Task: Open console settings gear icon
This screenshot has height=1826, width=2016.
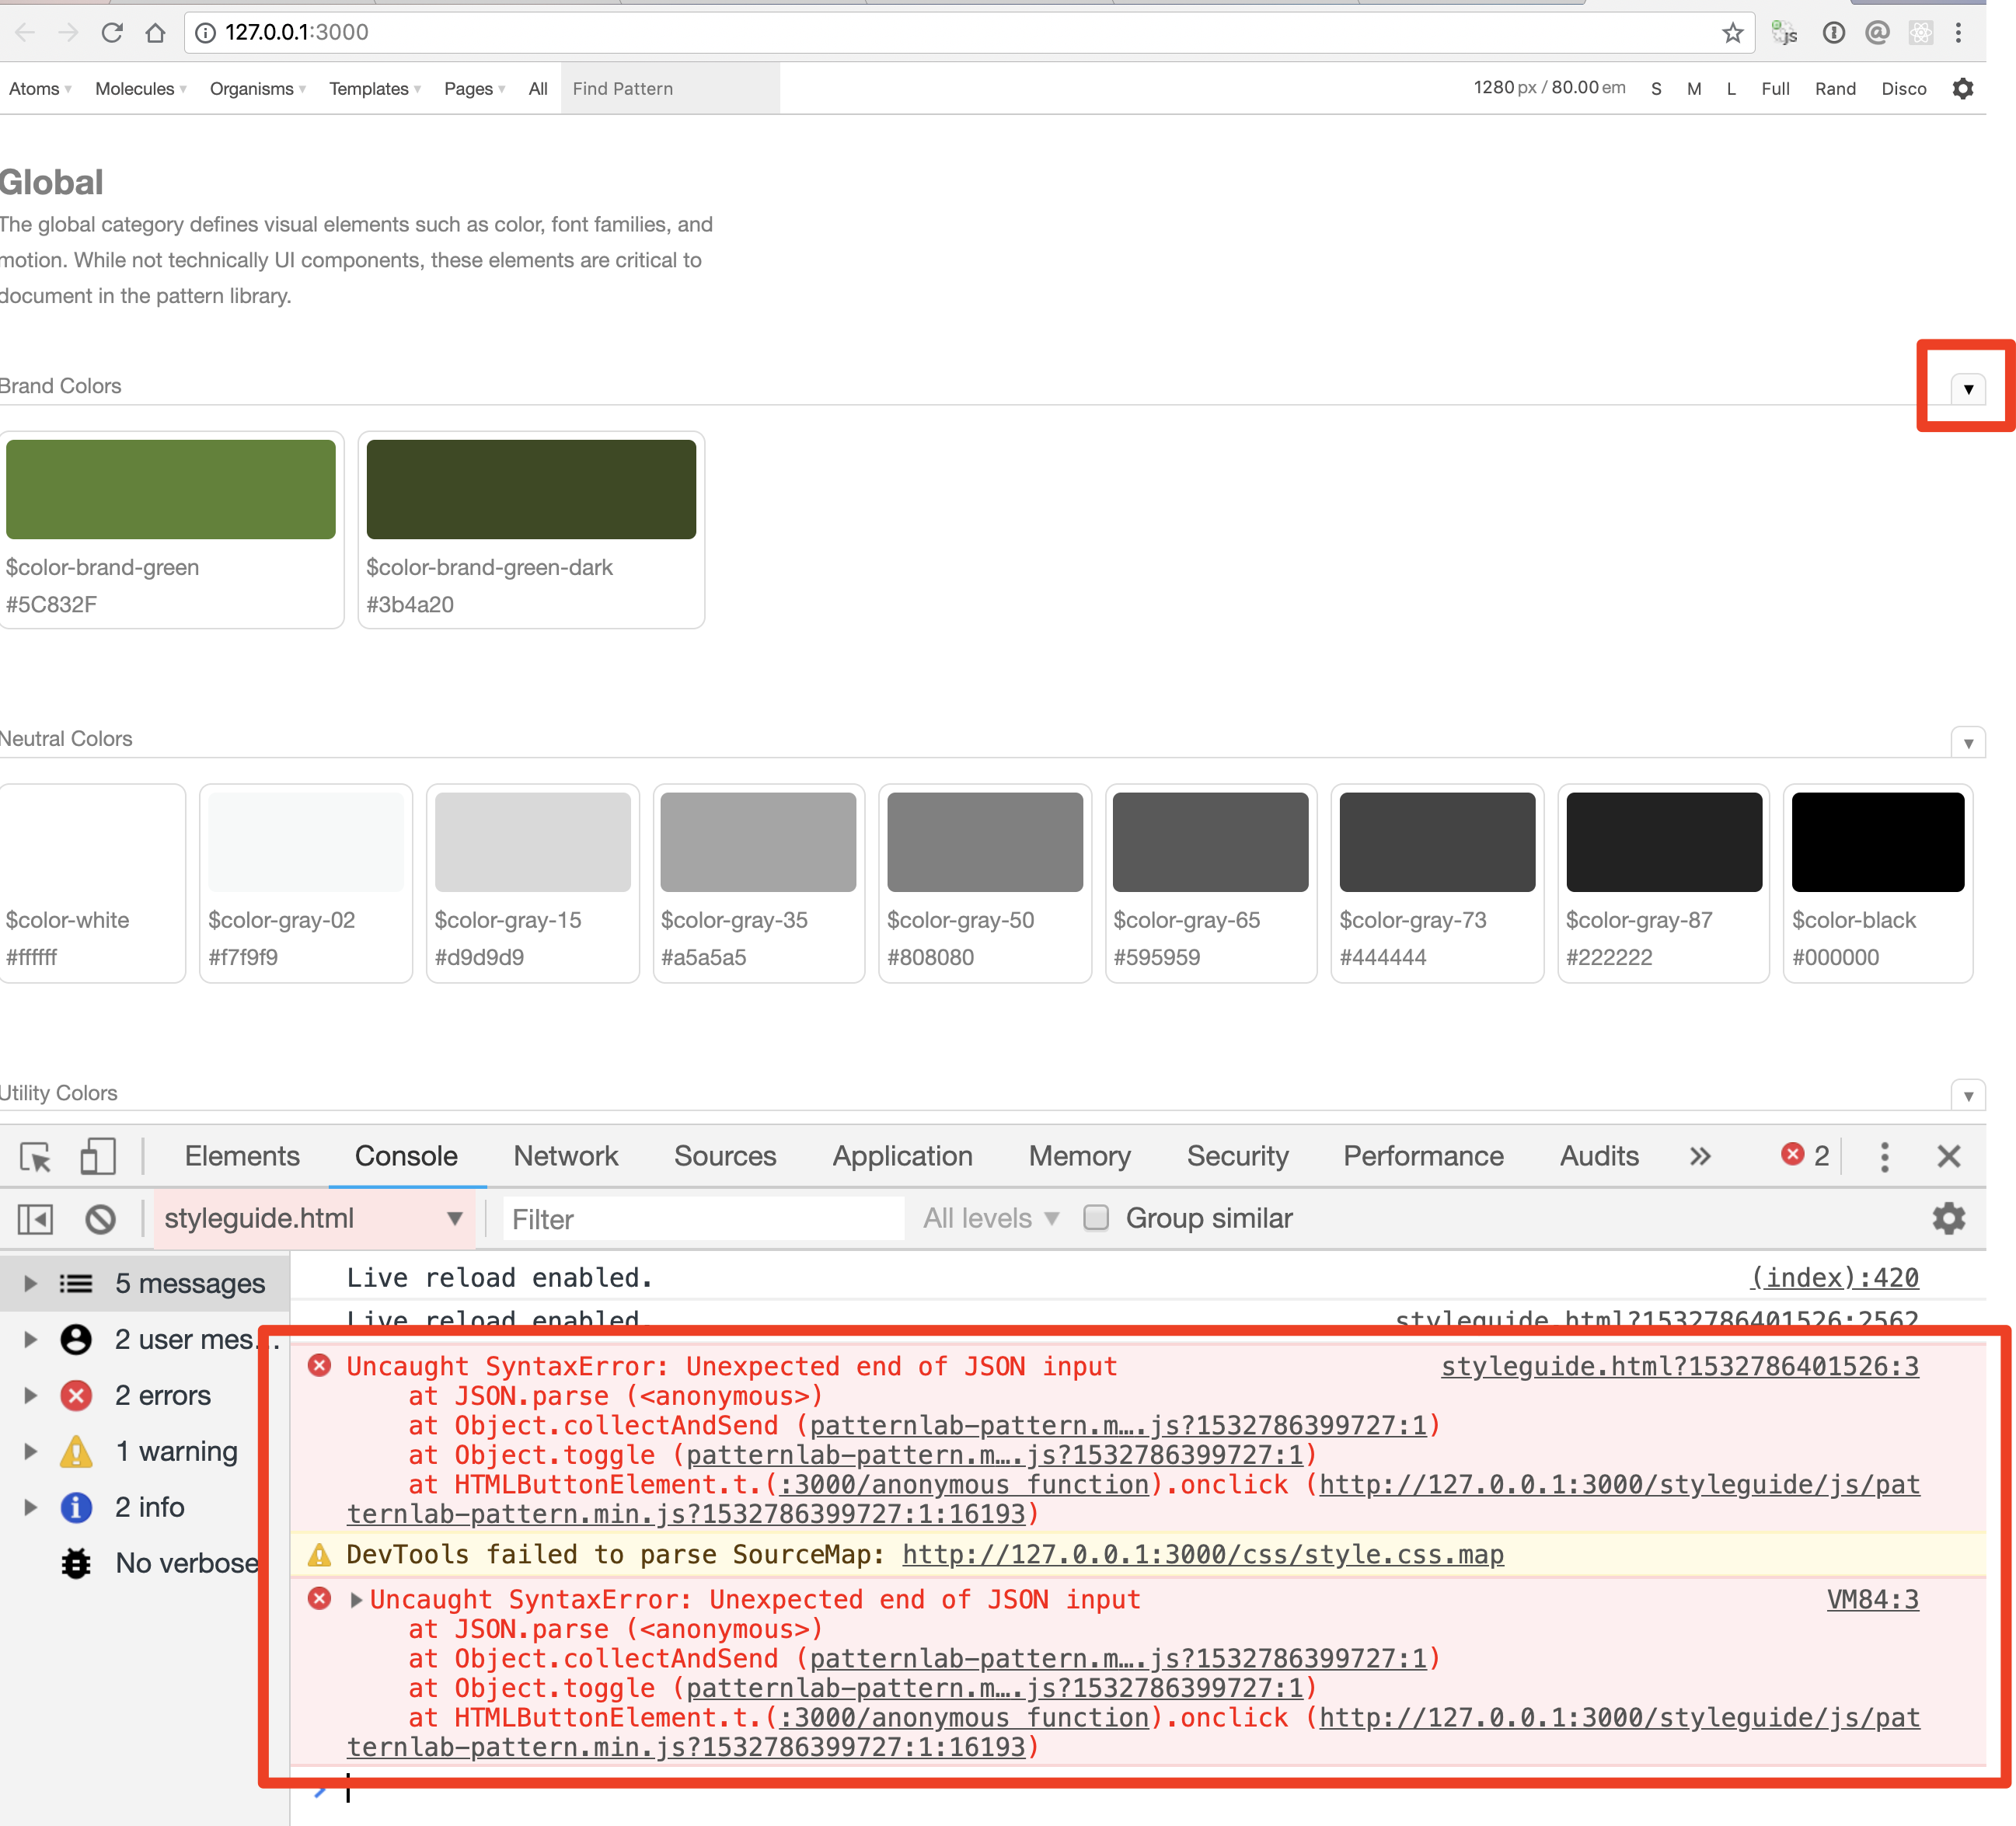Action: tap(1948, 1219)
